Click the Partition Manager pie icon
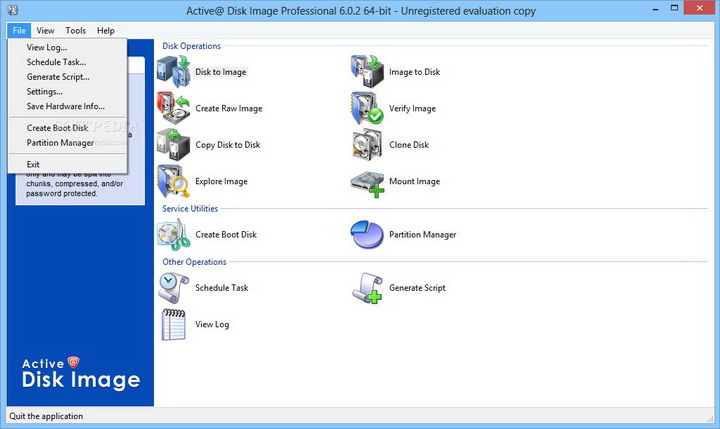720x429 pixels. (x=367, y=235)
